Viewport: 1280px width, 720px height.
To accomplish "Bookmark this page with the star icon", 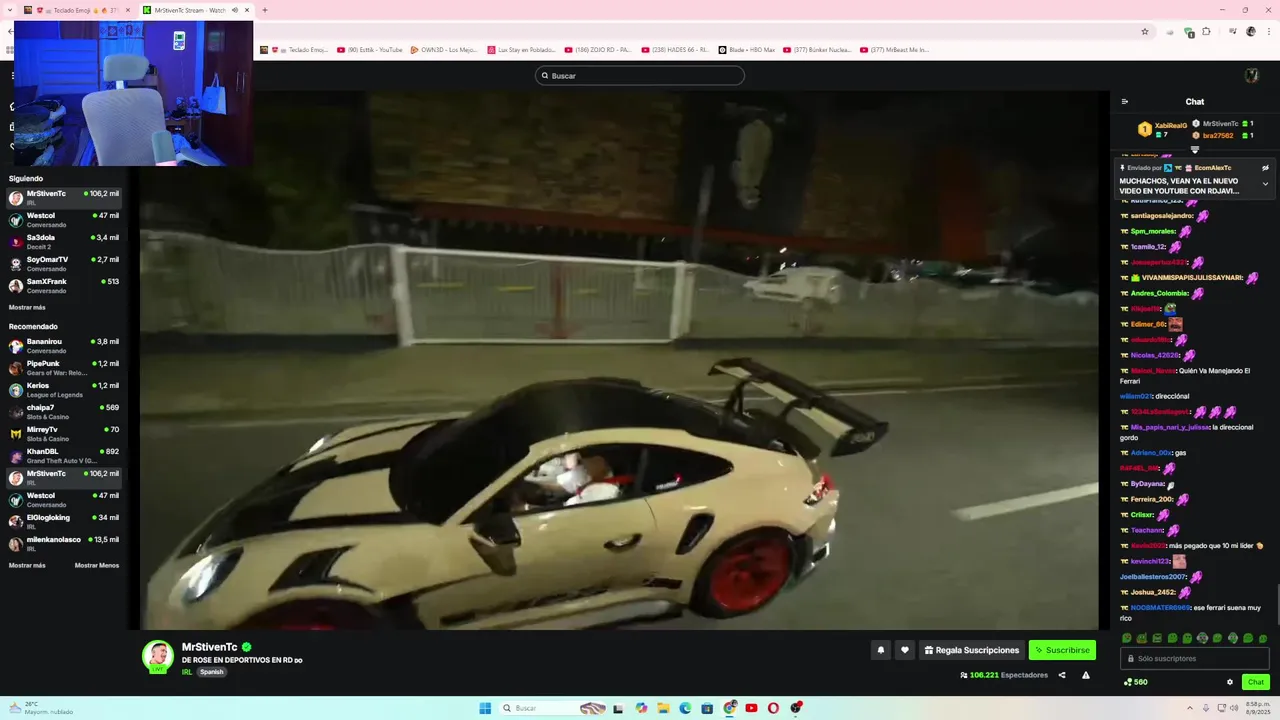I will [x=1145, y=31].
